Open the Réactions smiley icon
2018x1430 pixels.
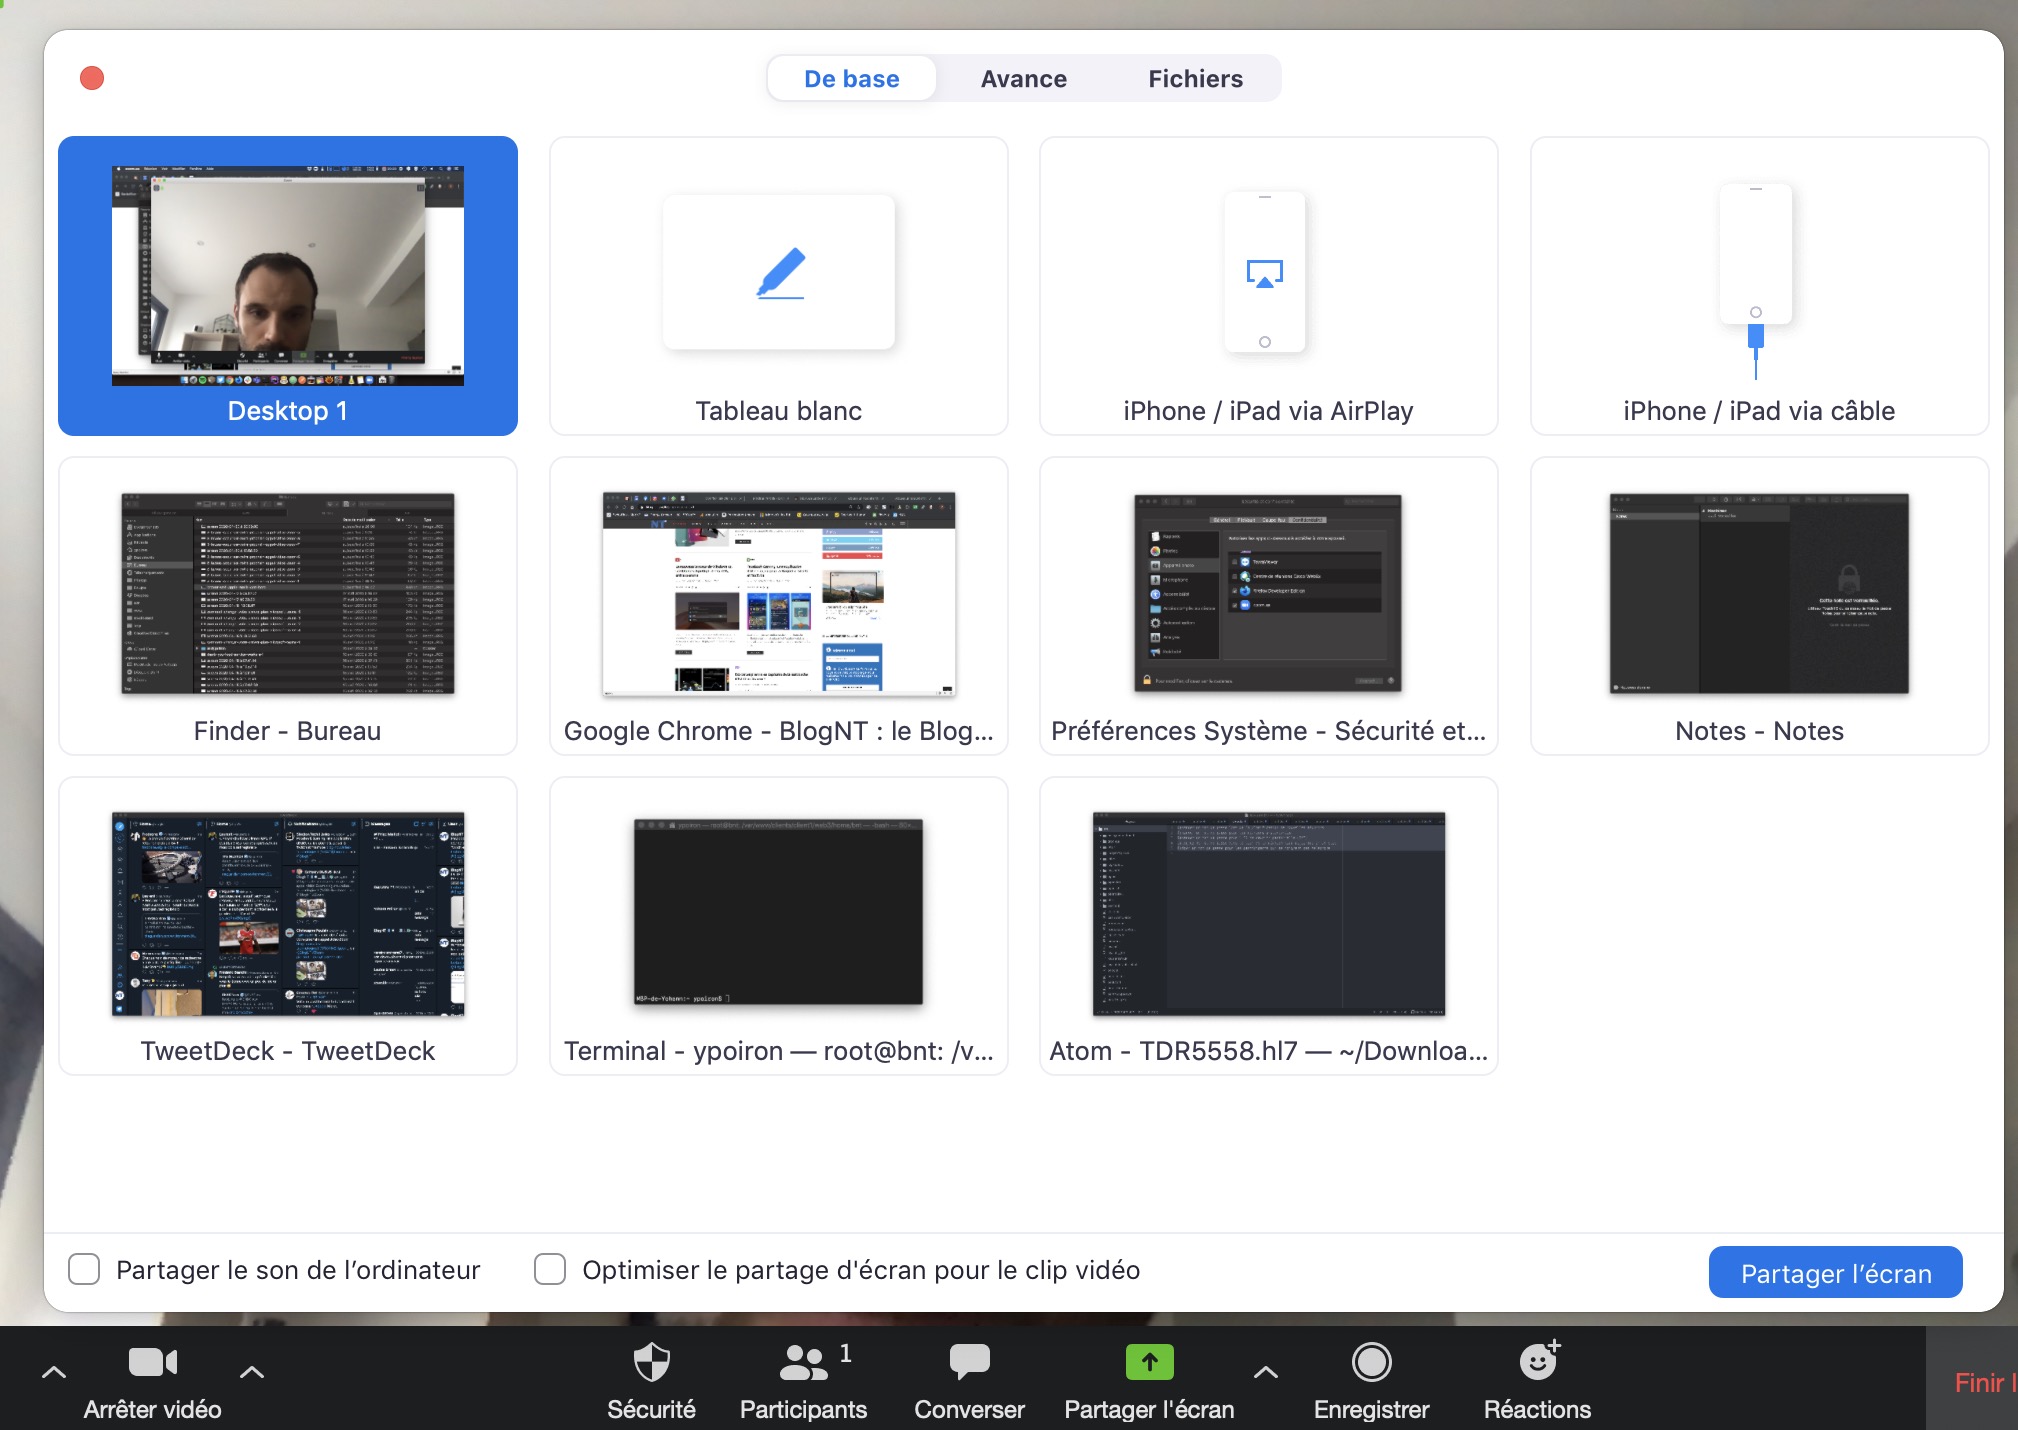click(x=1538, y=1362)
